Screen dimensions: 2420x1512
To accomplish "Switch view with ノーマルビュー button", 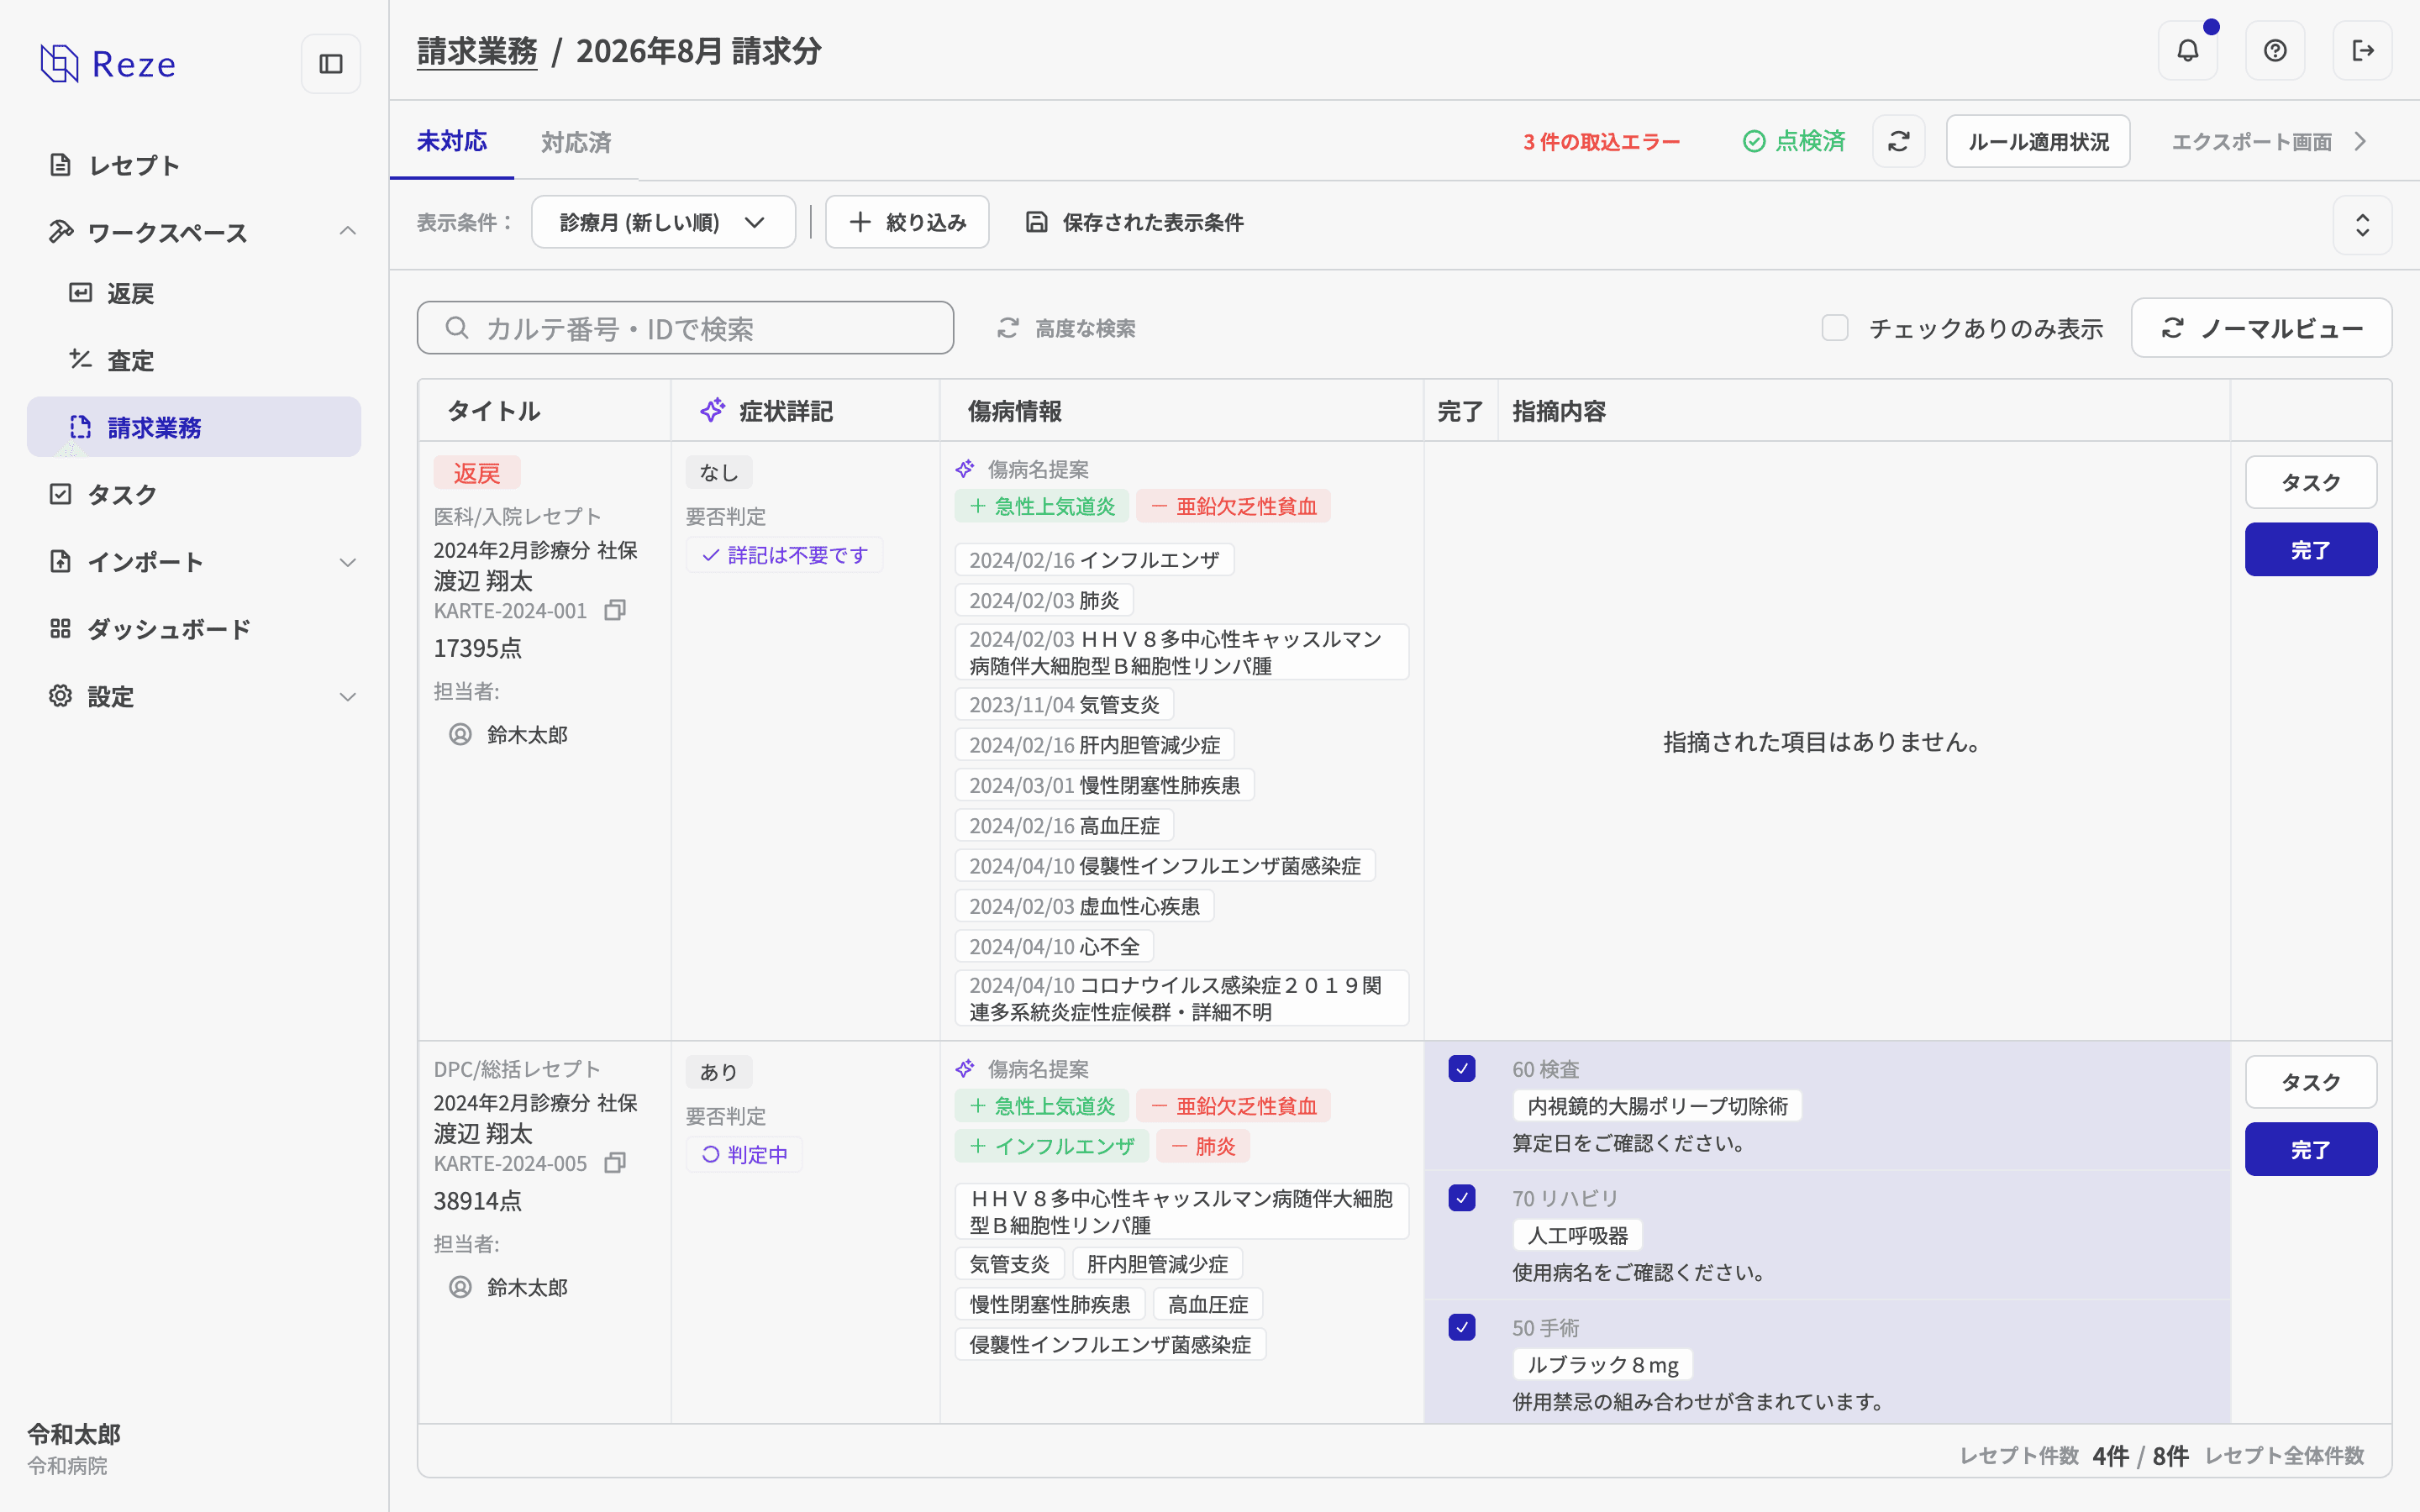I will click(2261, 328).
